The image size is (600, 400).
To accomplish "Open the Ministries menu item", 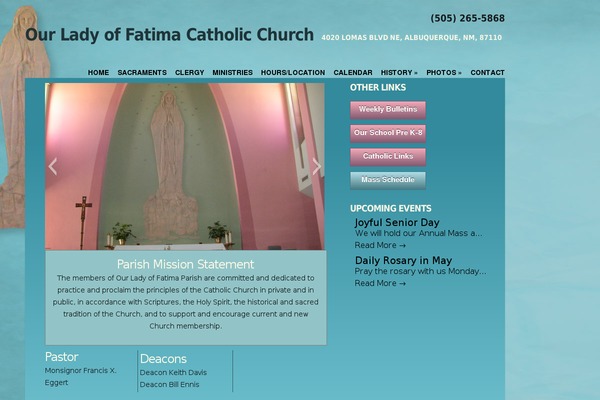I will point(232,72).
